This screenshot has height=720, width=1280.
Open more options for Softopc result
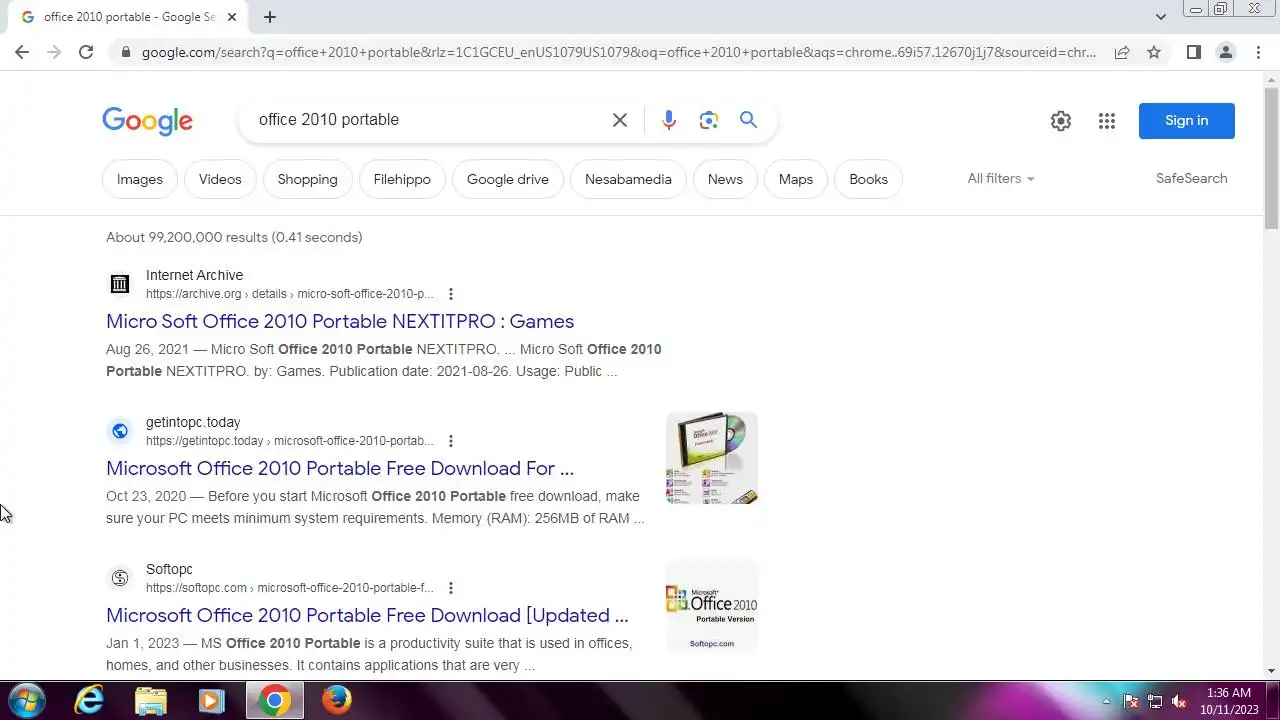451,588
